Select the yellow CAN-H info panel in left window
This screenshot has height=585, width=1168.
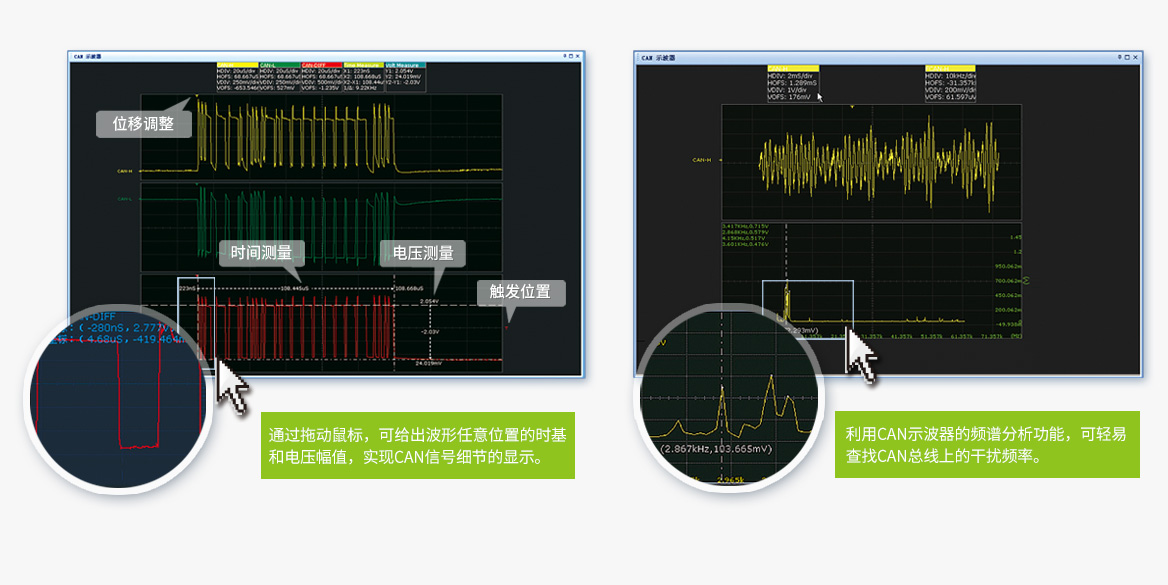click(x=237, y=77)
